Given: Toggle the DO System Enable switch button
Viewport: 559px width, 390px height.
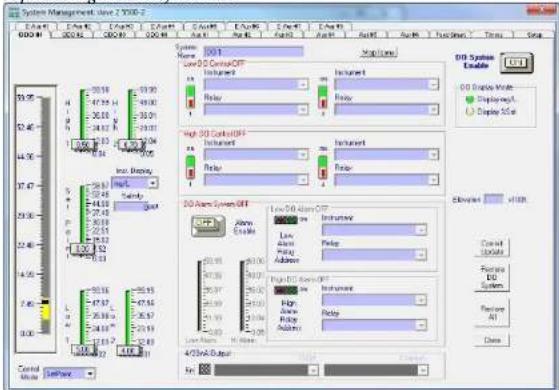Looking at the screenshot, I should [517, 63].
